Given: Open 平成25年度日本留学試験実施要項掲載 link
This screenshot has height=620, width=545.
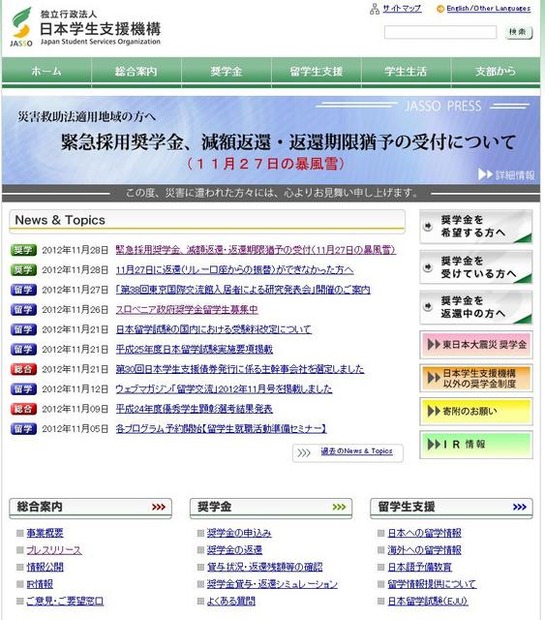Looking at the screenshot, I should point(194,349).
